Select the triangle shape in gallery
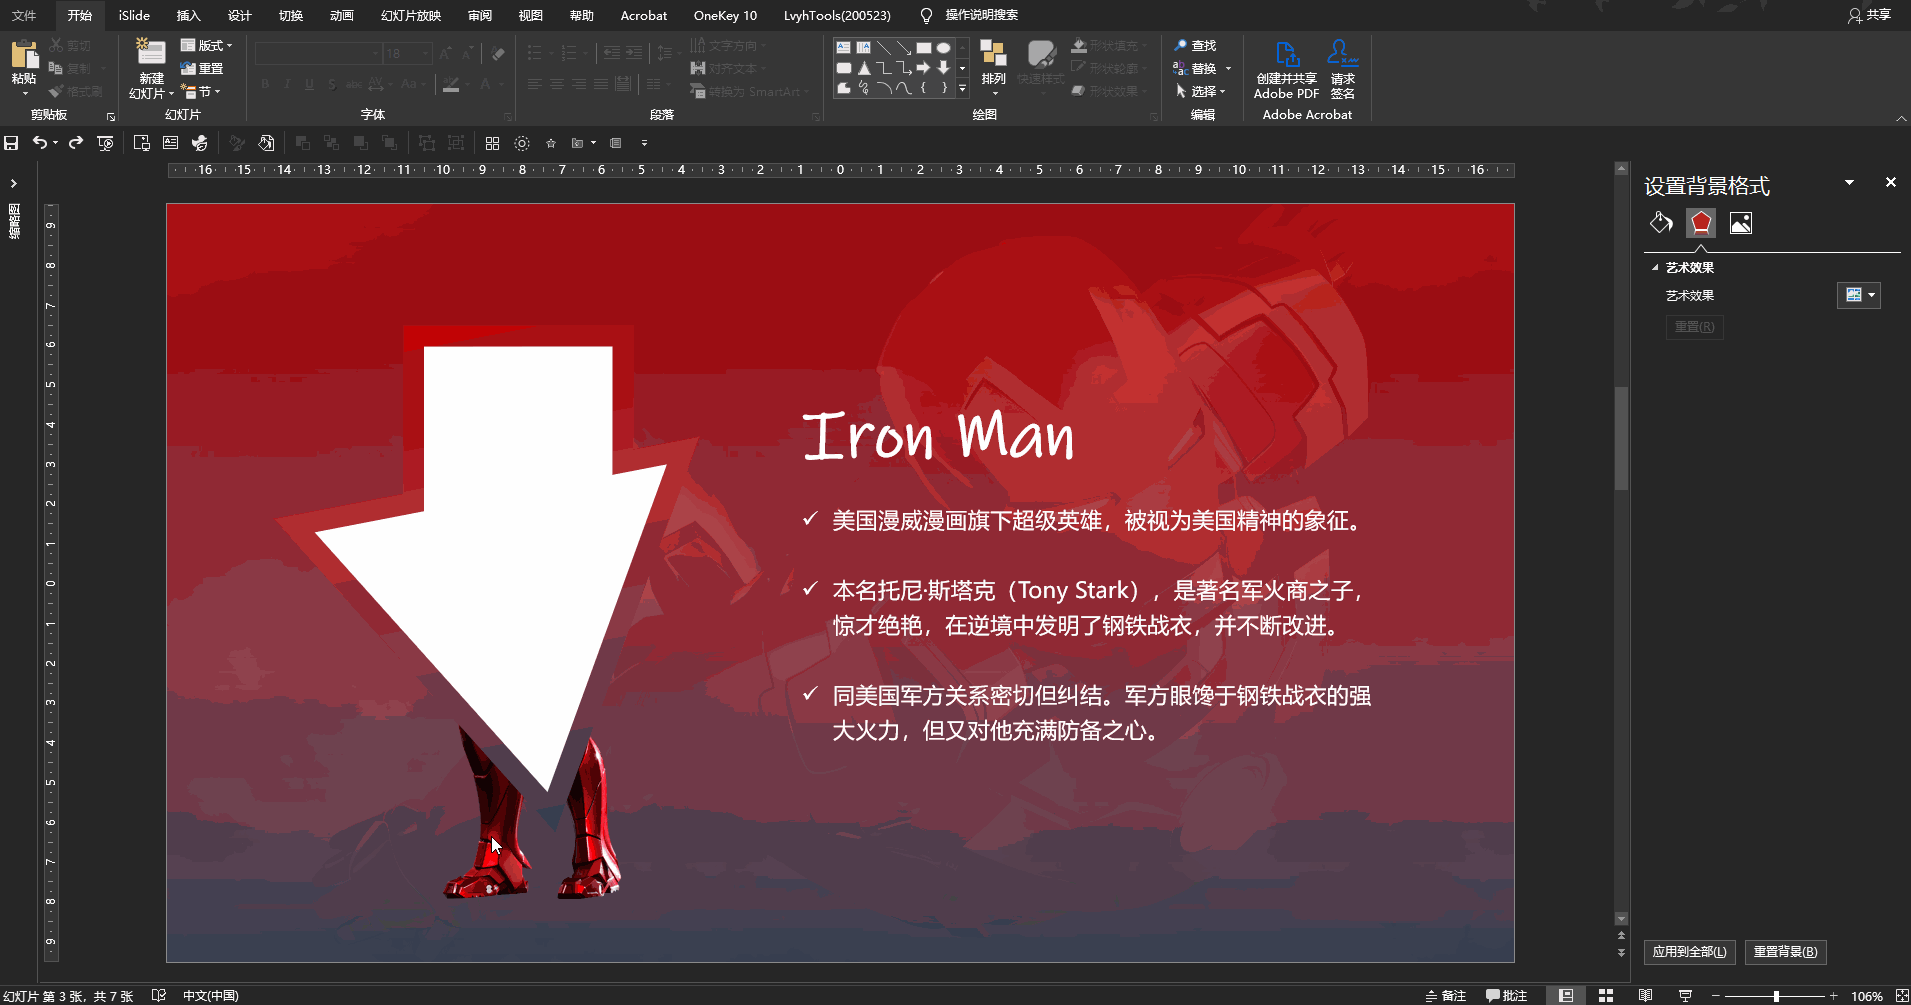The width and height of the screenshot is (1911, 1005). [x=864, y=67]
